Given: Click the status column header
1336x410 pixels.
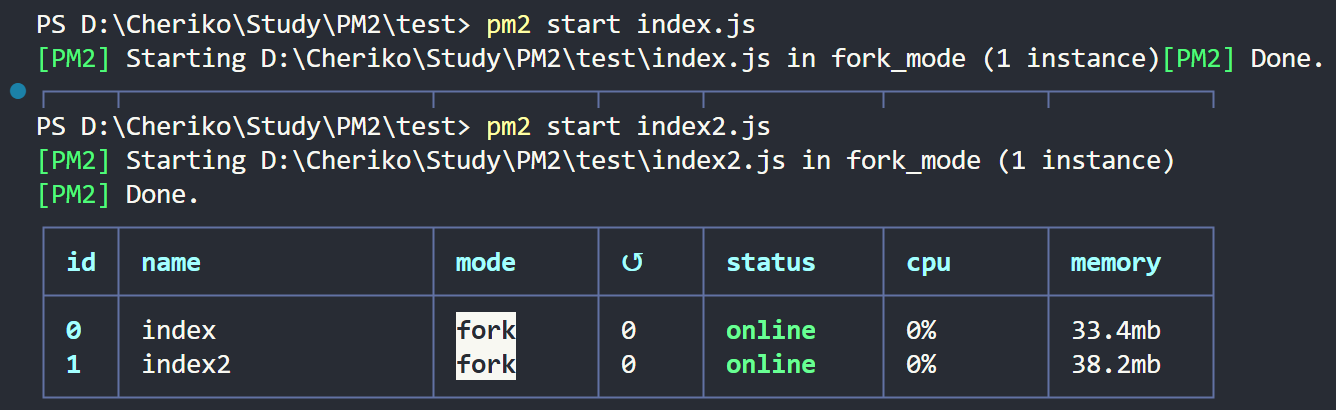Looking at the screenshot, I should [771, 263].
